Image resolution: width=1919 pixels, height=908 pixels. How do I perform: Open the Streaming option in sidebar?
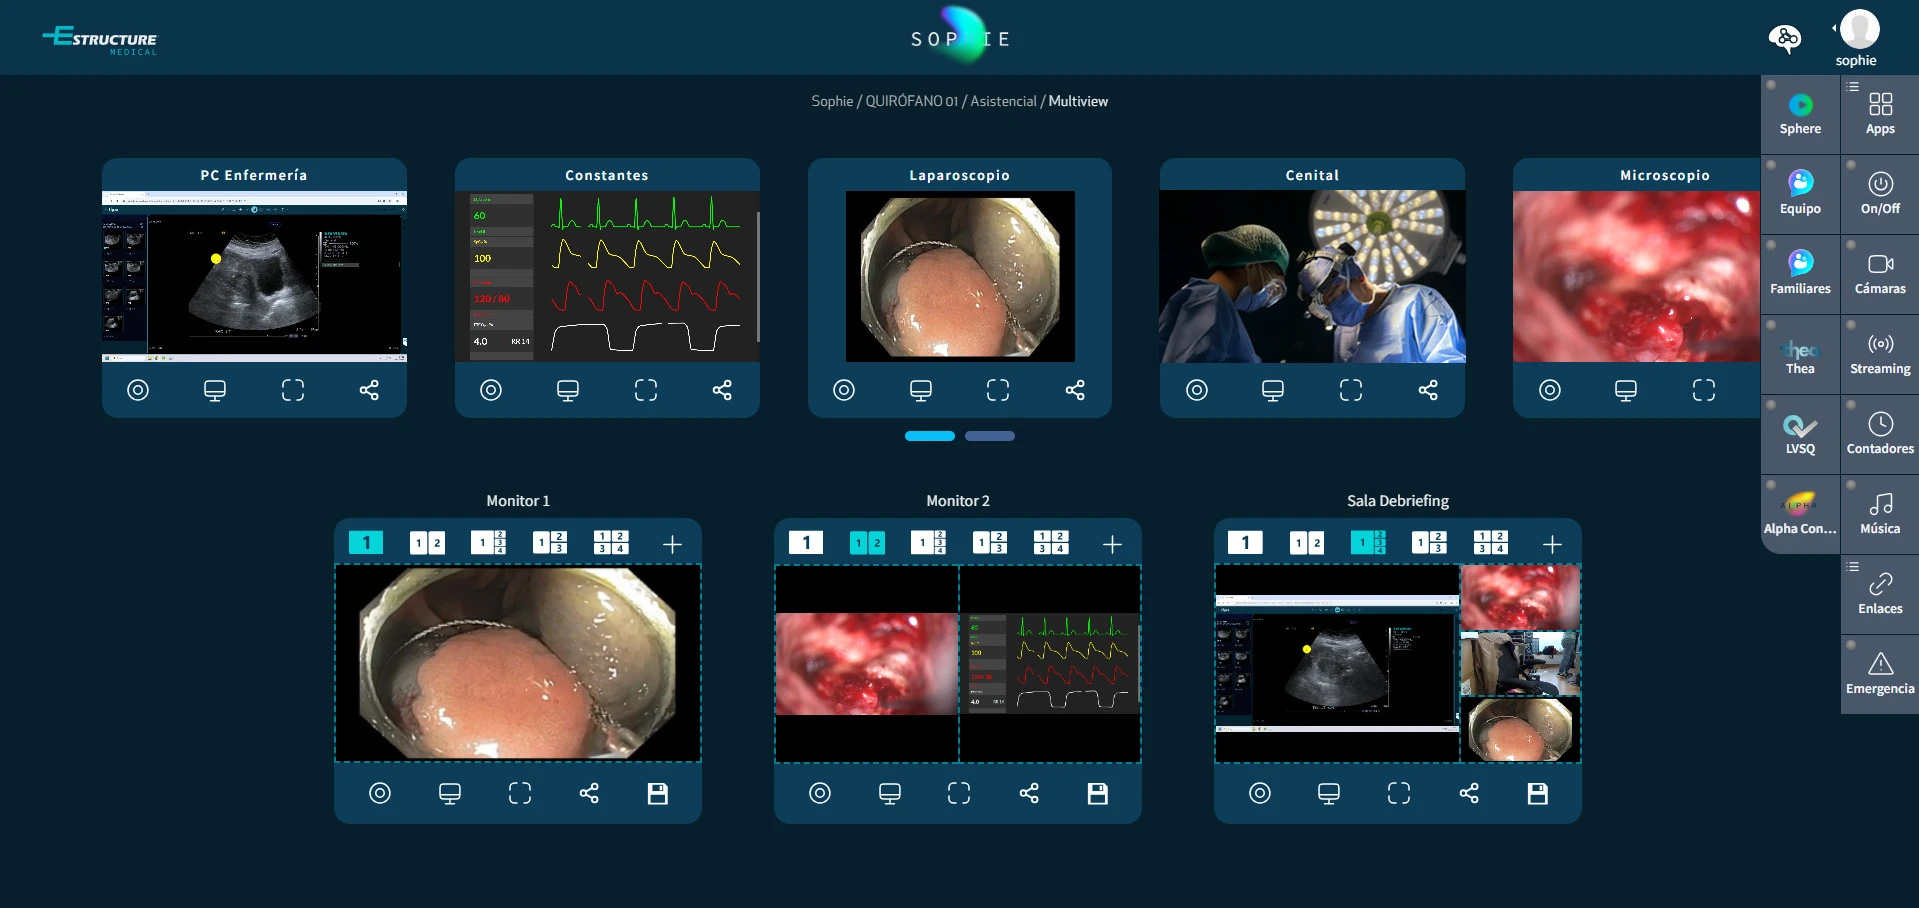point(1880,354)
